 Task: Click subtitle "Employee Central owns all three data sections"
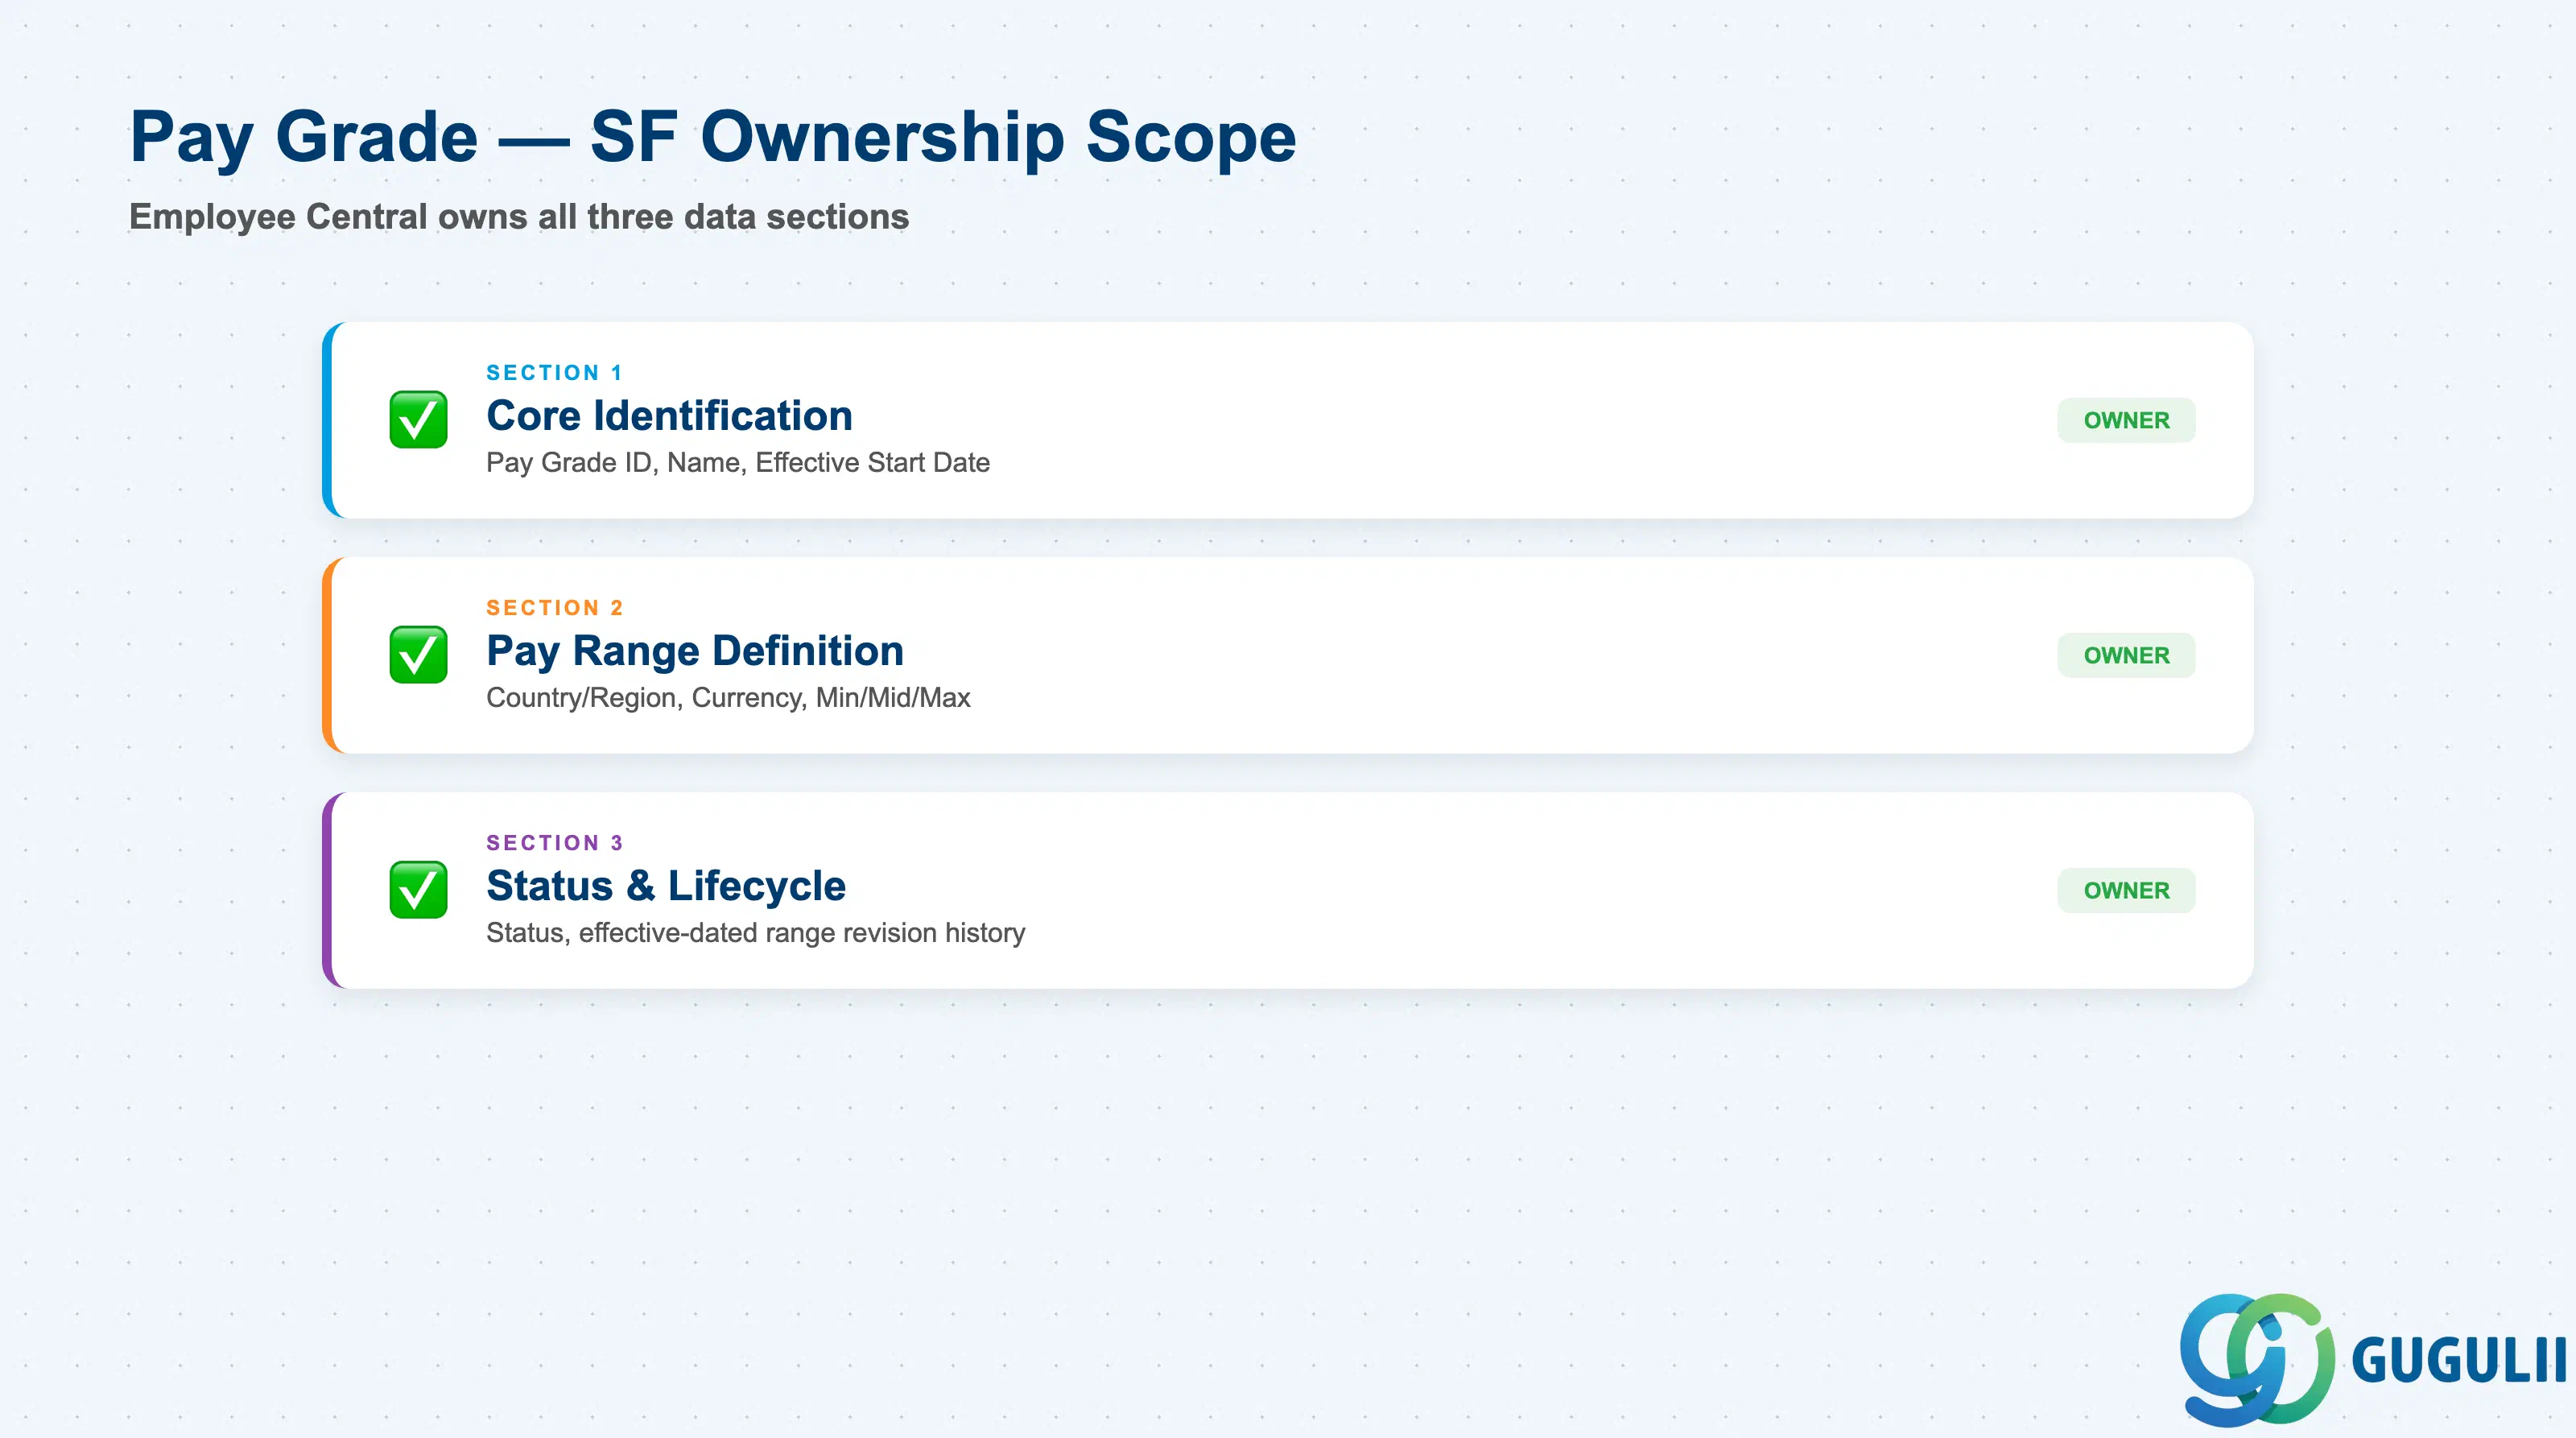519,216
